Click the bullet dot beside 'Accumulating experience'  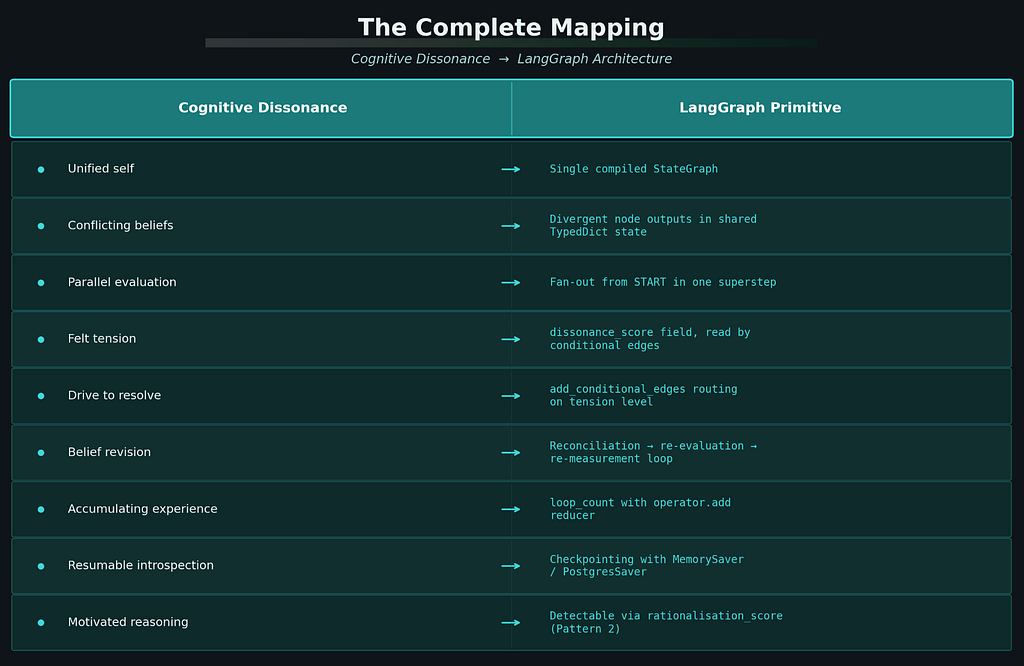41,509
